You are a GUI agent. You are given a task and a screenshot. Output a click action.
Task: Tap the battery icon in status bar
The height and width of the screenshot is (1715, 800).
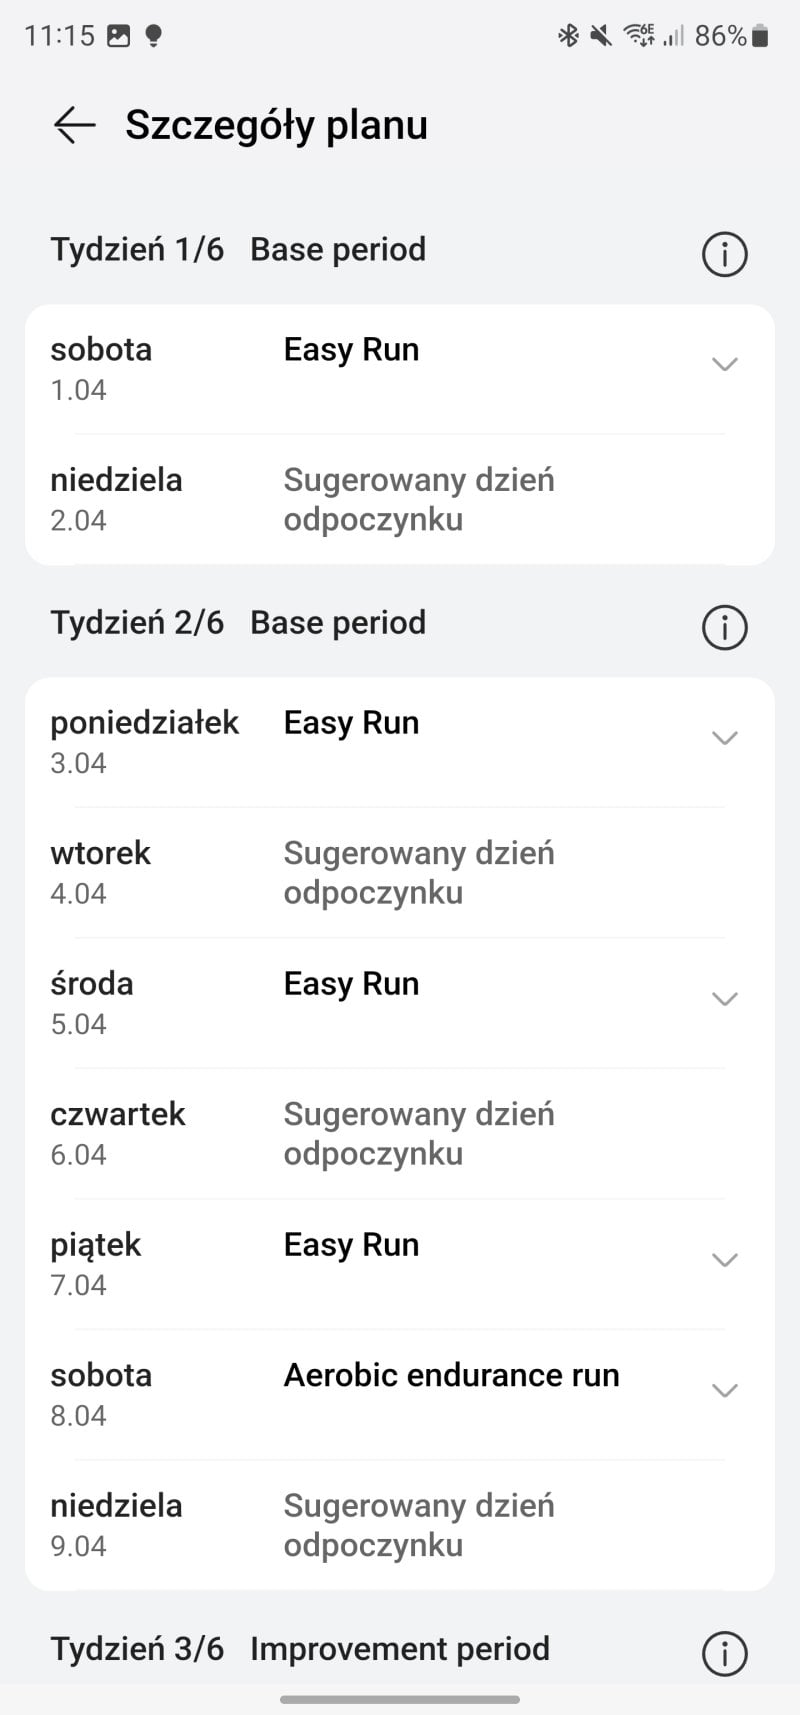(x=760, y=36)
